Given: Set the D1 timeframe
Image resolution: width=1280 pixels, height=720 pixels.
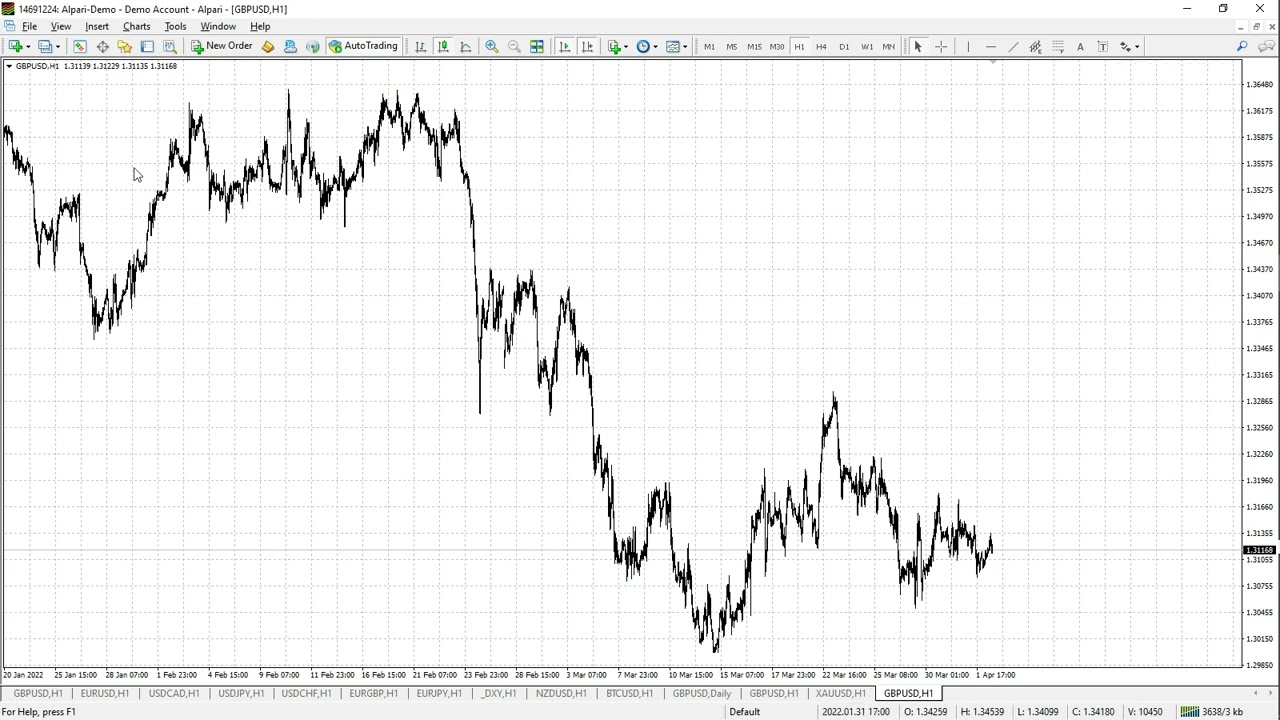Looking at the screenshot, I should click(x=844, y=46).
